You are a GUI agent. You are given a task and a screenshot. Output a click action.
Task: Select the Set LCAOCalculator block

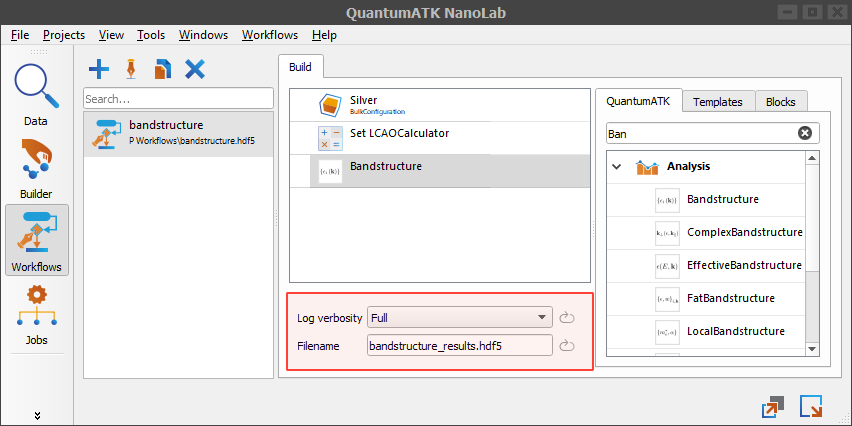tap(440, 138)
